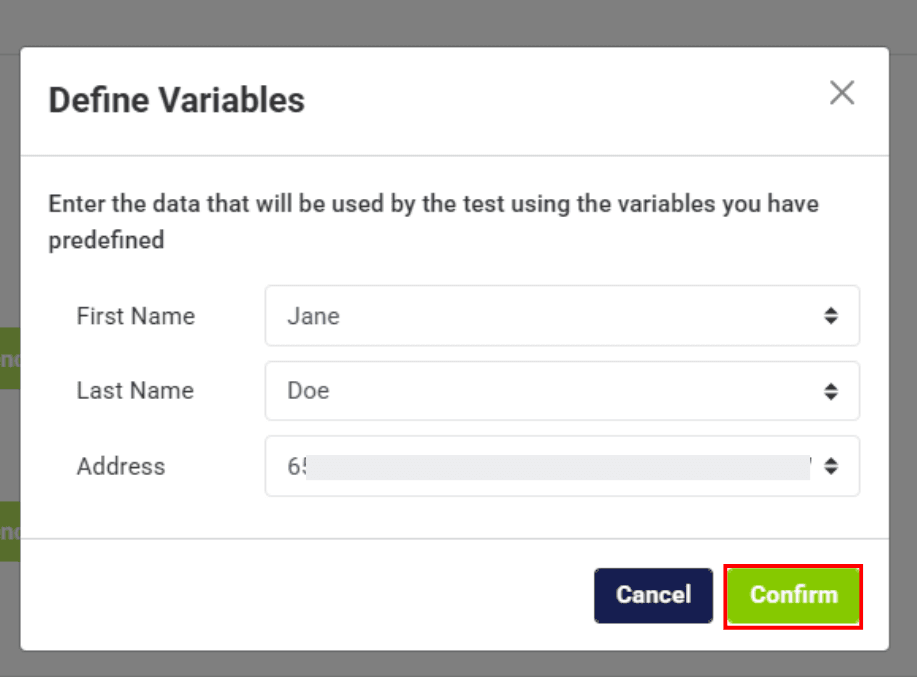Image resolution: width=917 pixels, height=677 pixels.
Task: Click the "Define Variables" dialog title
Action: point(177,100)
